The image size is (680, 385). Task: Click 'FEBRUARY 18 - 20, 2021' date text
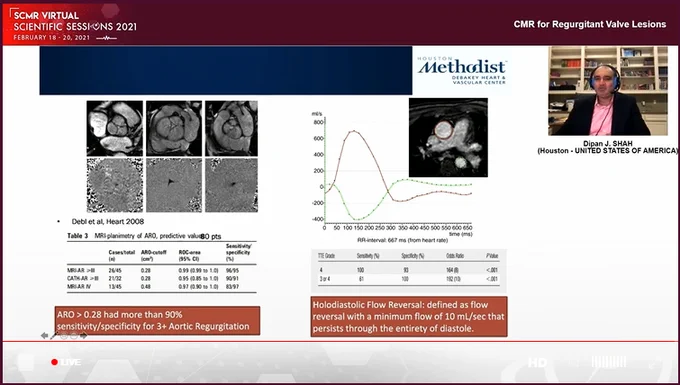click(52, 38)
